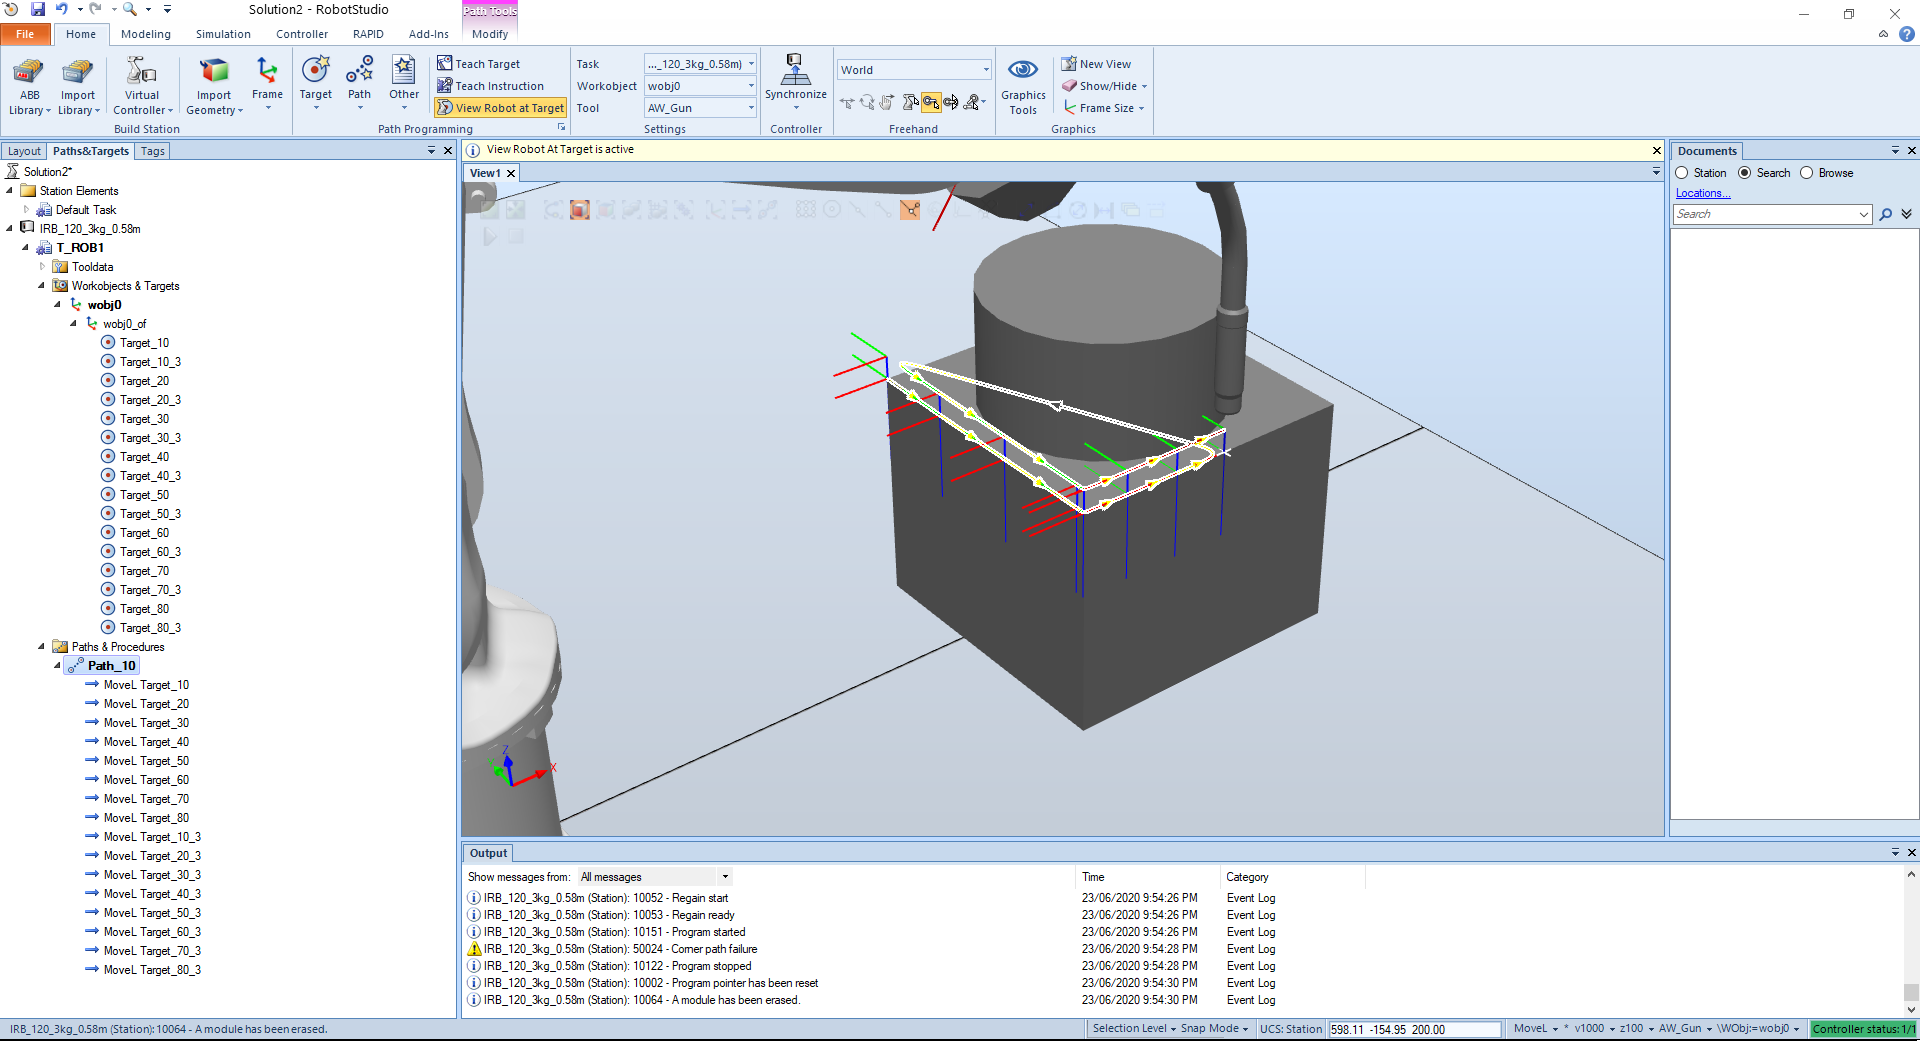Toggle View Robot at Target
The height and width of the screenshot is (1041, 1920).
click(500, 108)
